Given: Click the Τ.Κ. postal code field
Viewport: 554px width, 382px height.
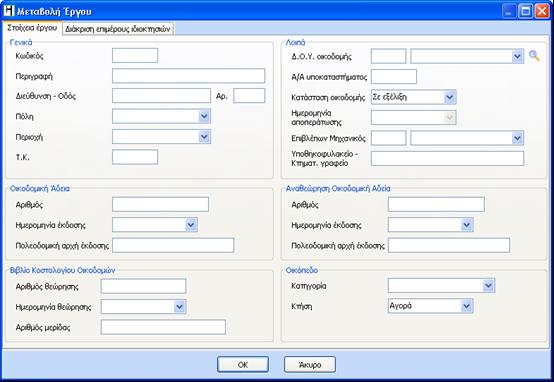Looking at the screenshot, I should click(135, 157).
